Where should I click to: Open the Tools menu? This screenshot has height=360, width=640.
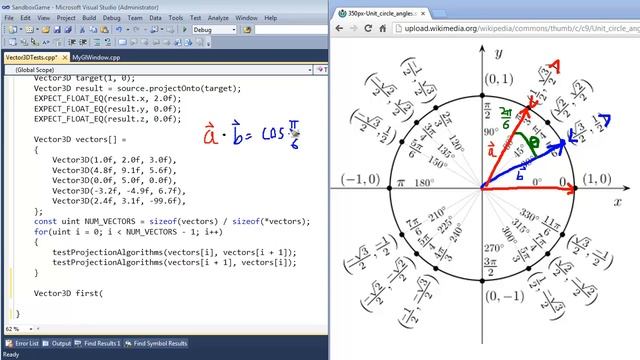tap(176, 18)
